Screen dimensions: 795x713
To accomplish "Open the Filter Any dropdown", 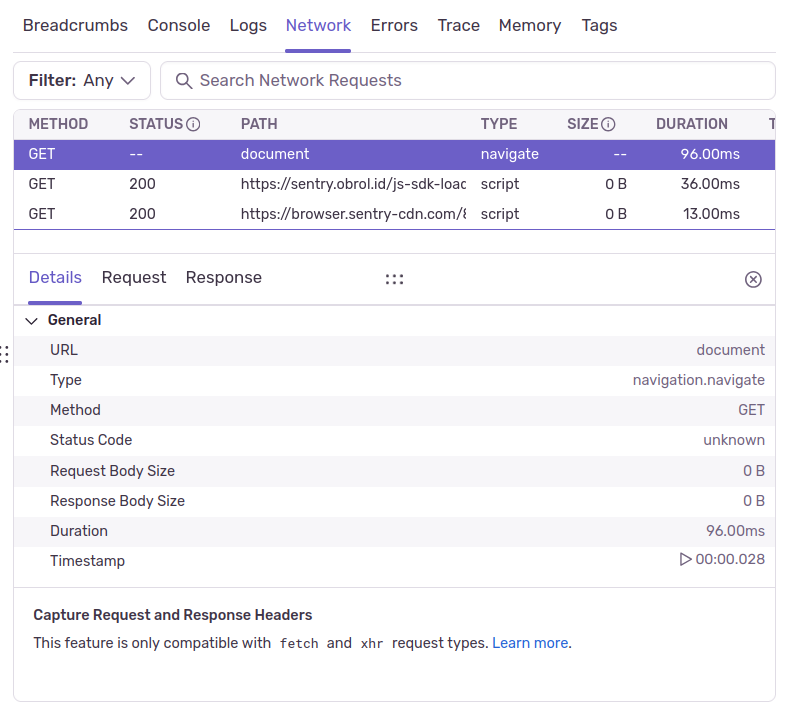I will click(82, 81).
